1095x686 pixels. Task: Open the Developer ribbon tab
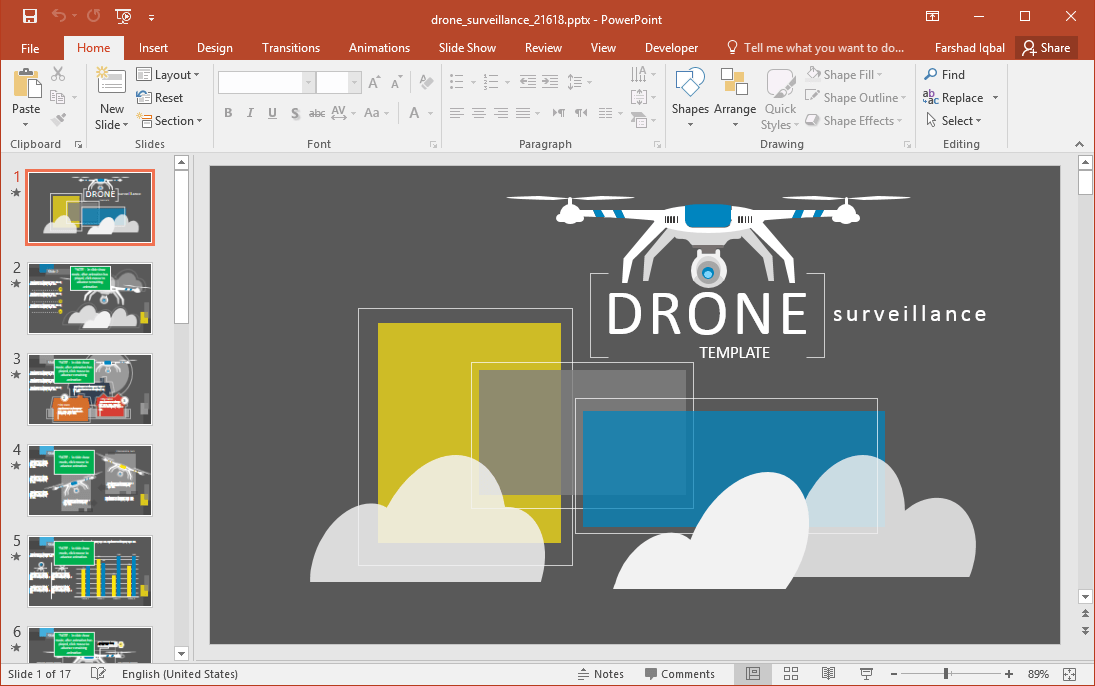click(x=671, y=47)
